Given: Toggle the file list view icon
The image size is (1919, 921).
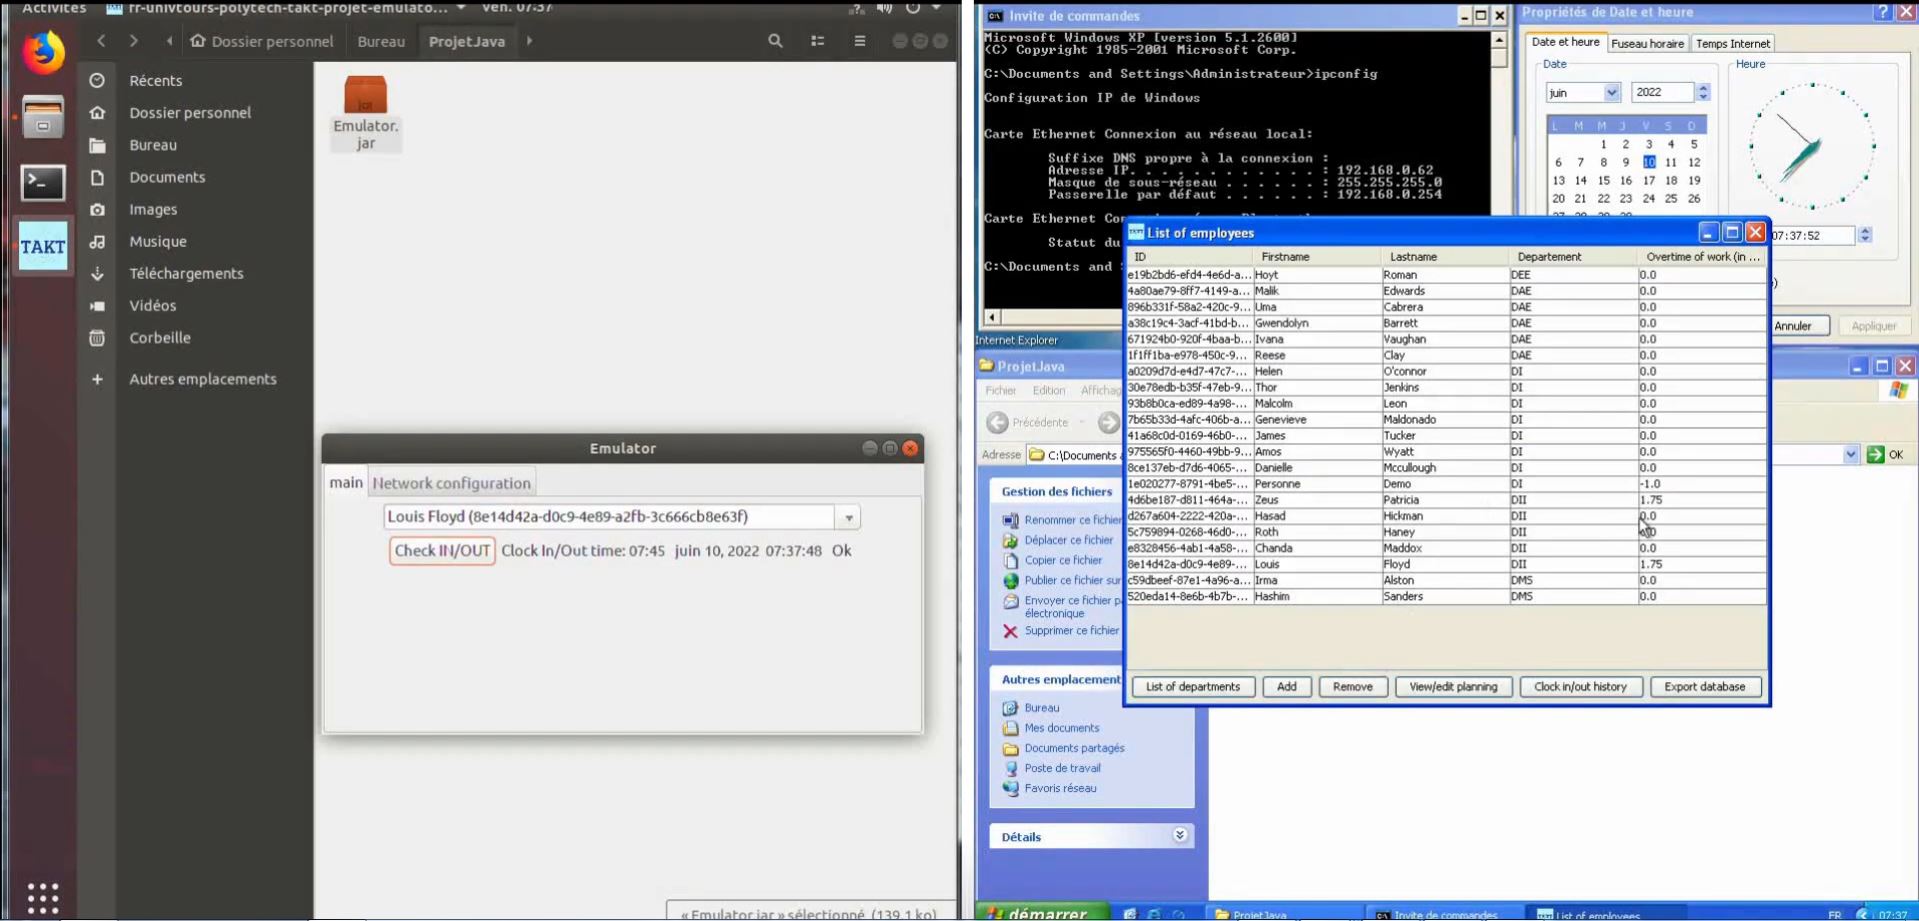Looking at the screenshot, I should [817, 41].
